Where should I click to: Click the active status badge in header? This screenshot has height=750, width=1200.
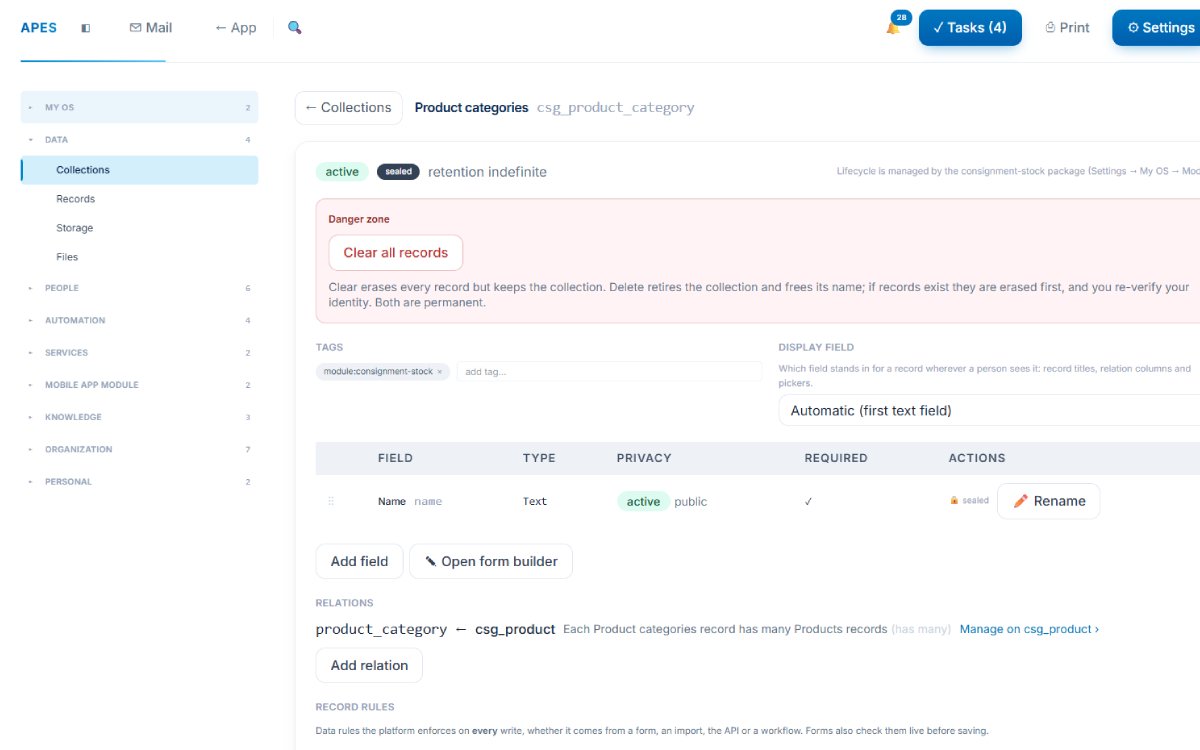(x=342, y=172)
